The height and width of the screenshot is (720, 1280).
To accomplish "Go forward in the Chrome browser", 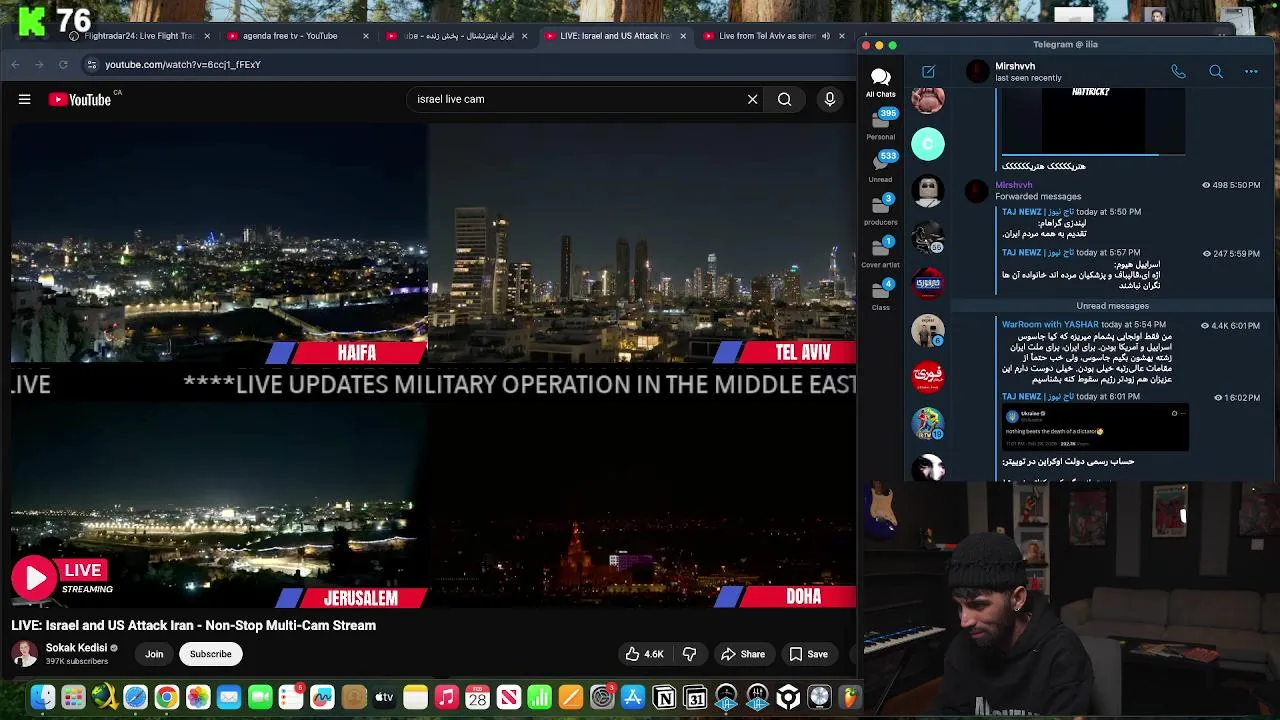I will pos(39,64).
